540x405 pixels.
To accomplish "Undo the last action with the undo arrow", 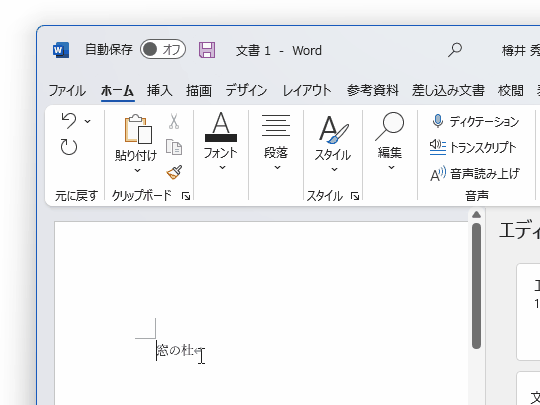I will (69, 121).
